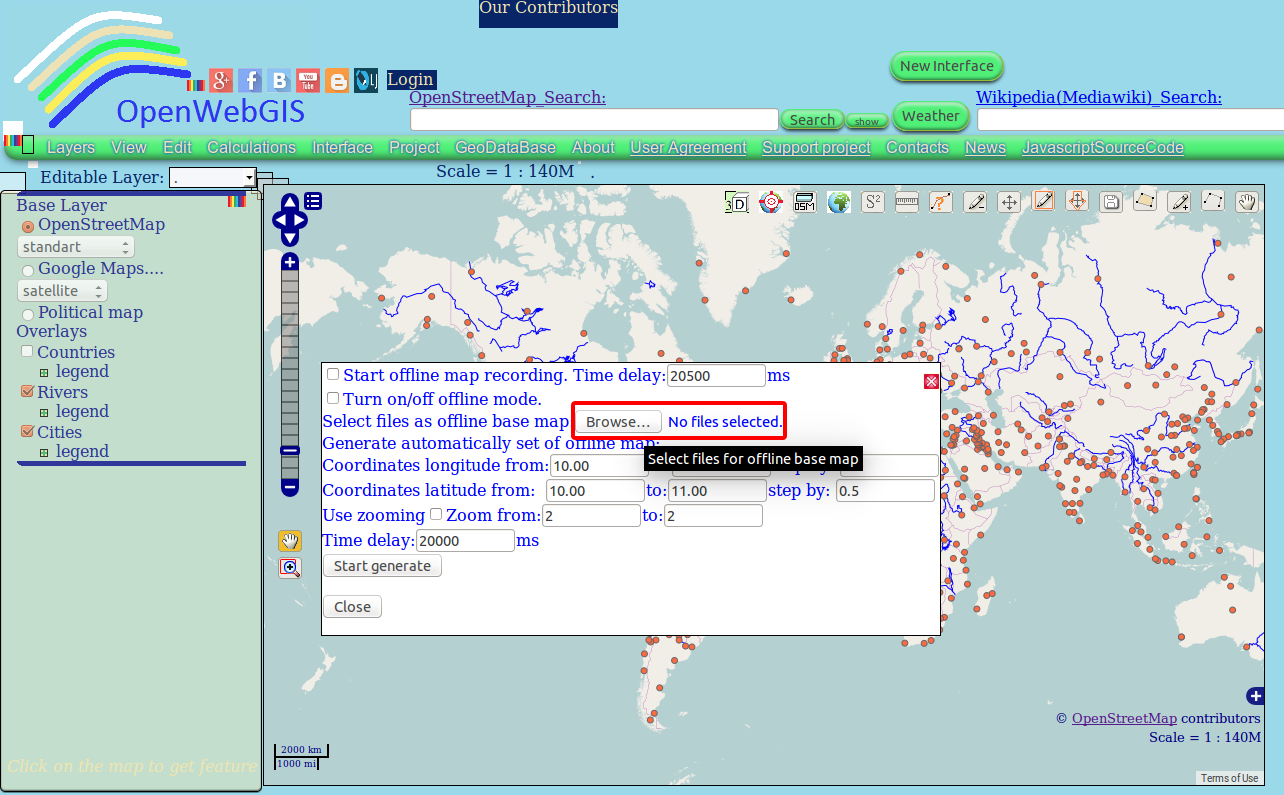
Task: Click the orange route question icon
Action: click(x=941, y=202)
